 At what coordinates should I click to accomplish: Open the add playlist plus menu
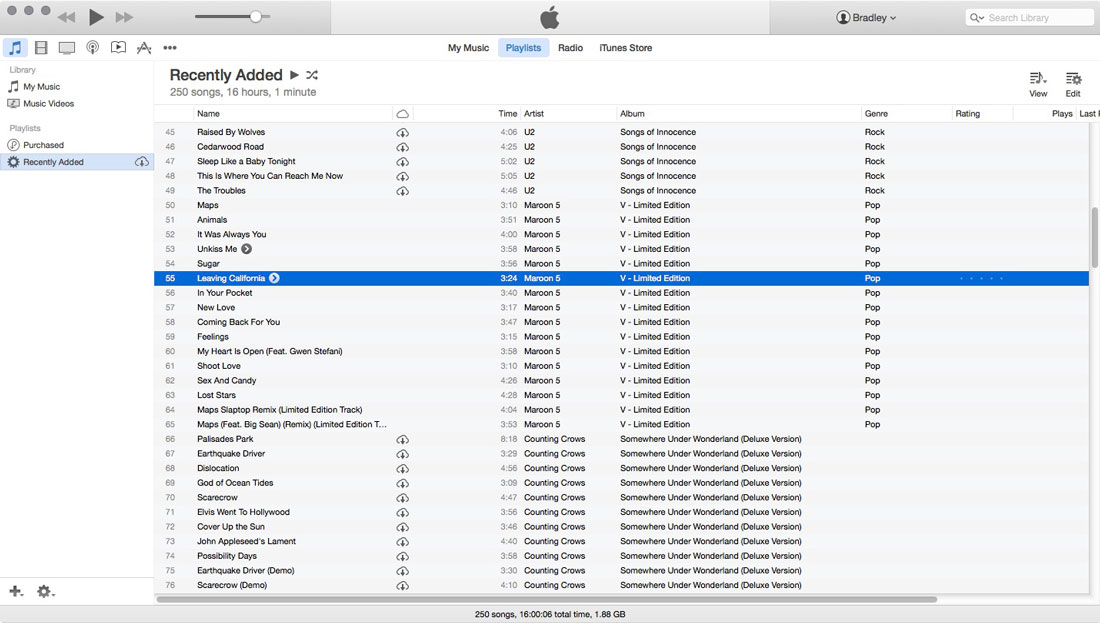point(15,591)
